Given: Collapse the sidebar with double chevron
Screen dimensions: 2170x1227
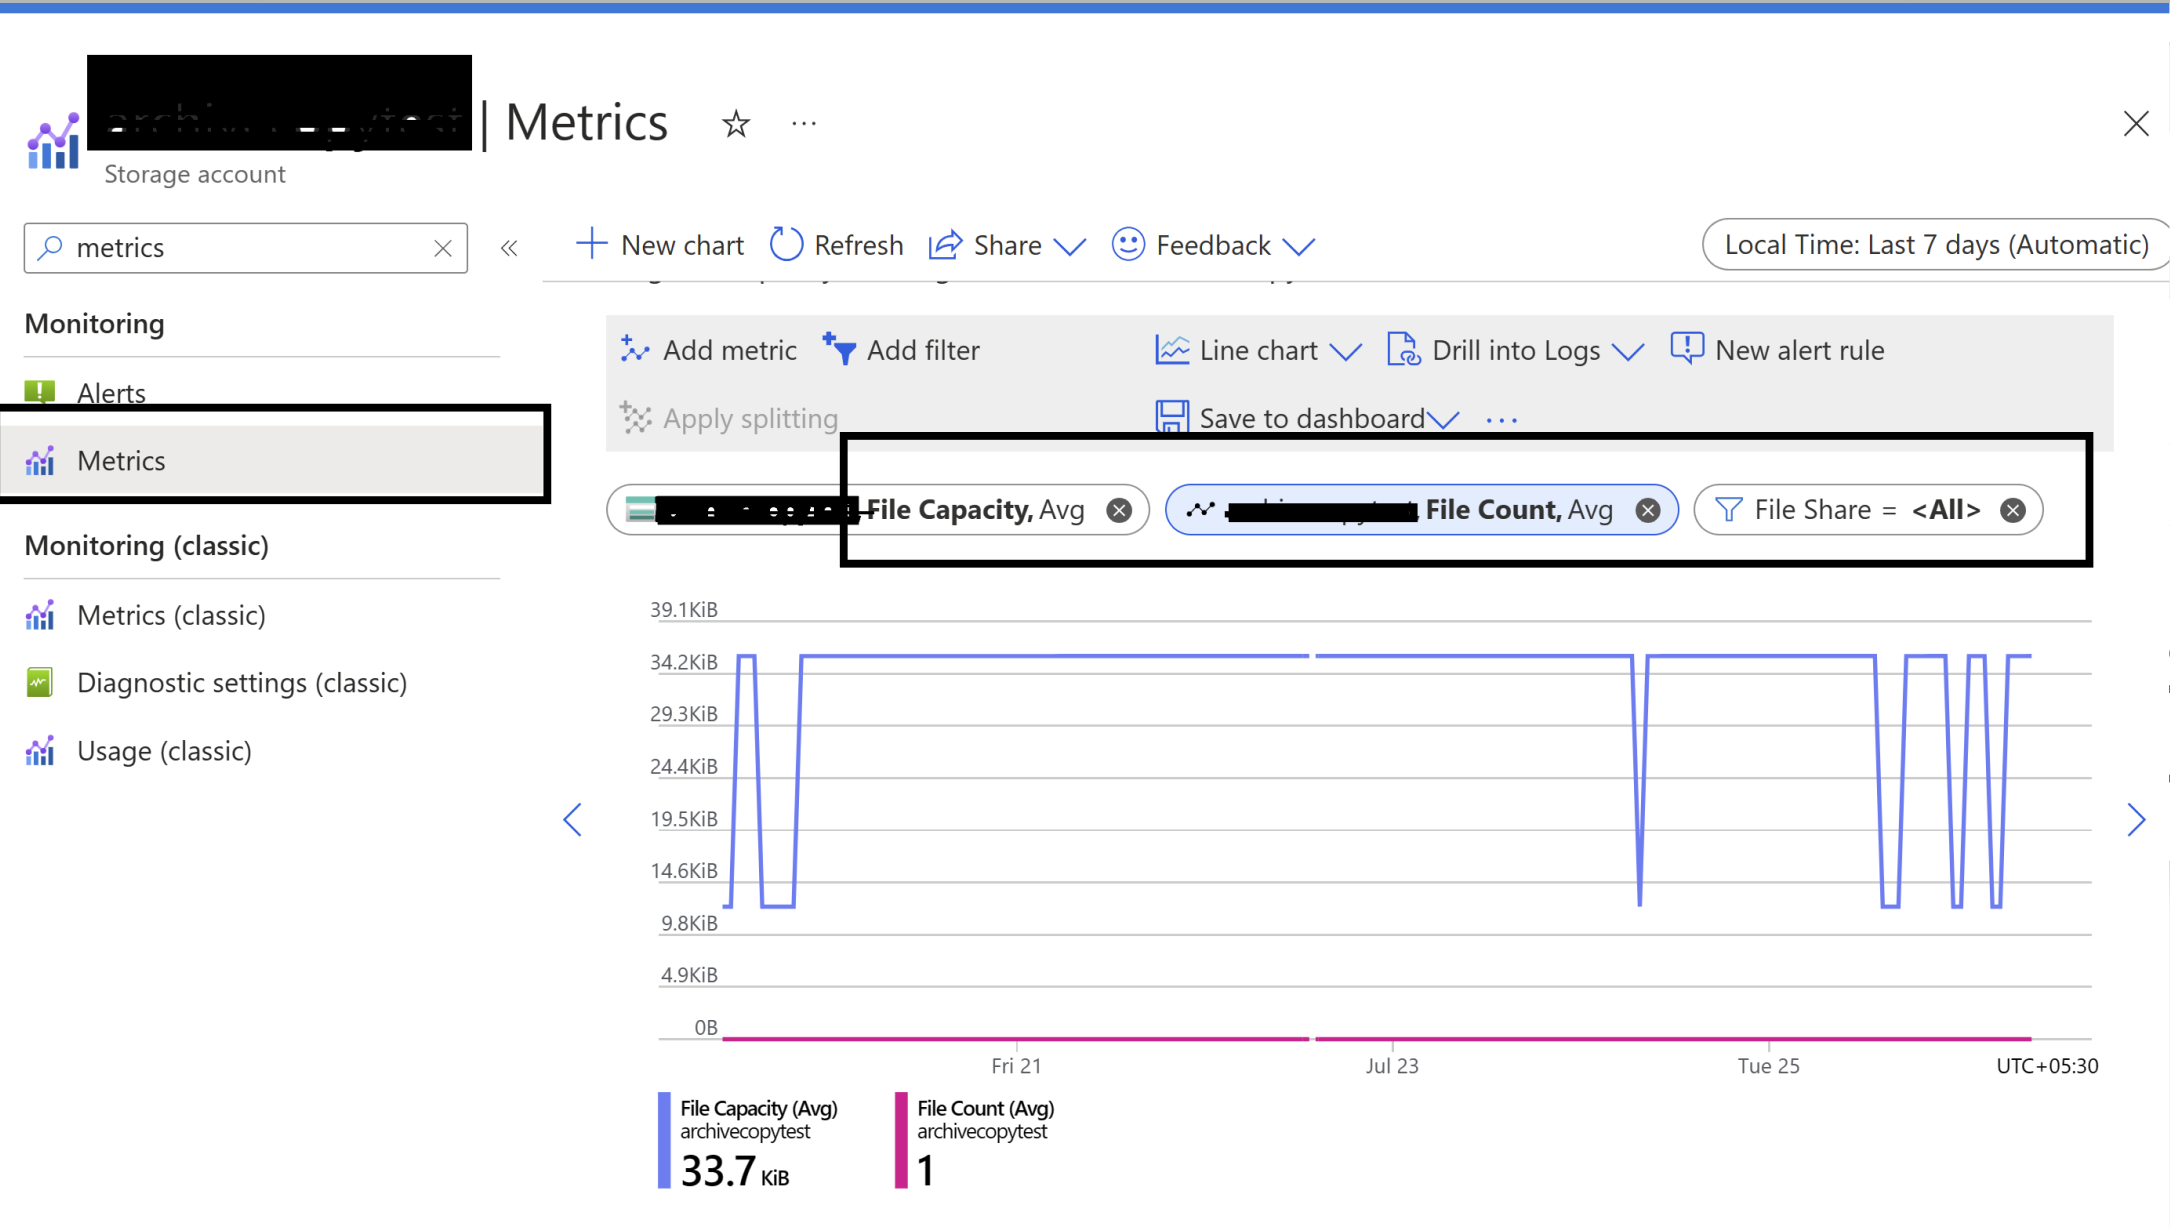Looking at the screenshot, I should pyautogui.click(x=509, y=248).
